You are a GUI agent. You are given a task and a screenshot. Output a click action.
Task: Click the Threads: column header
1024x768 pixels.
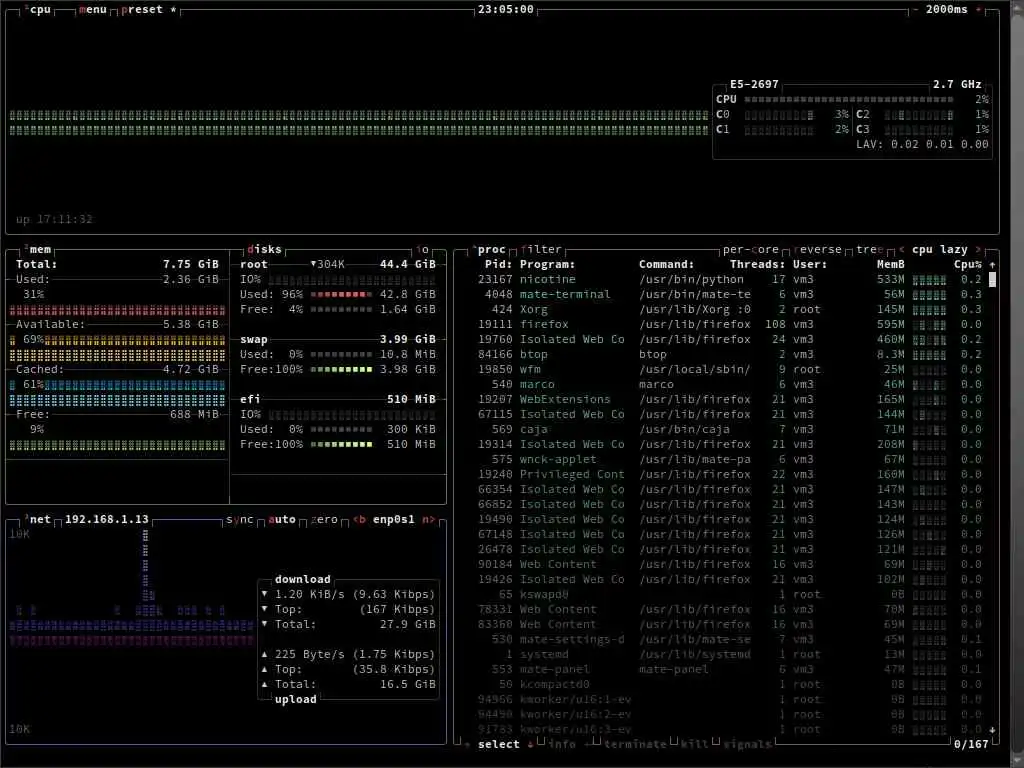click(x=758, y=264)
